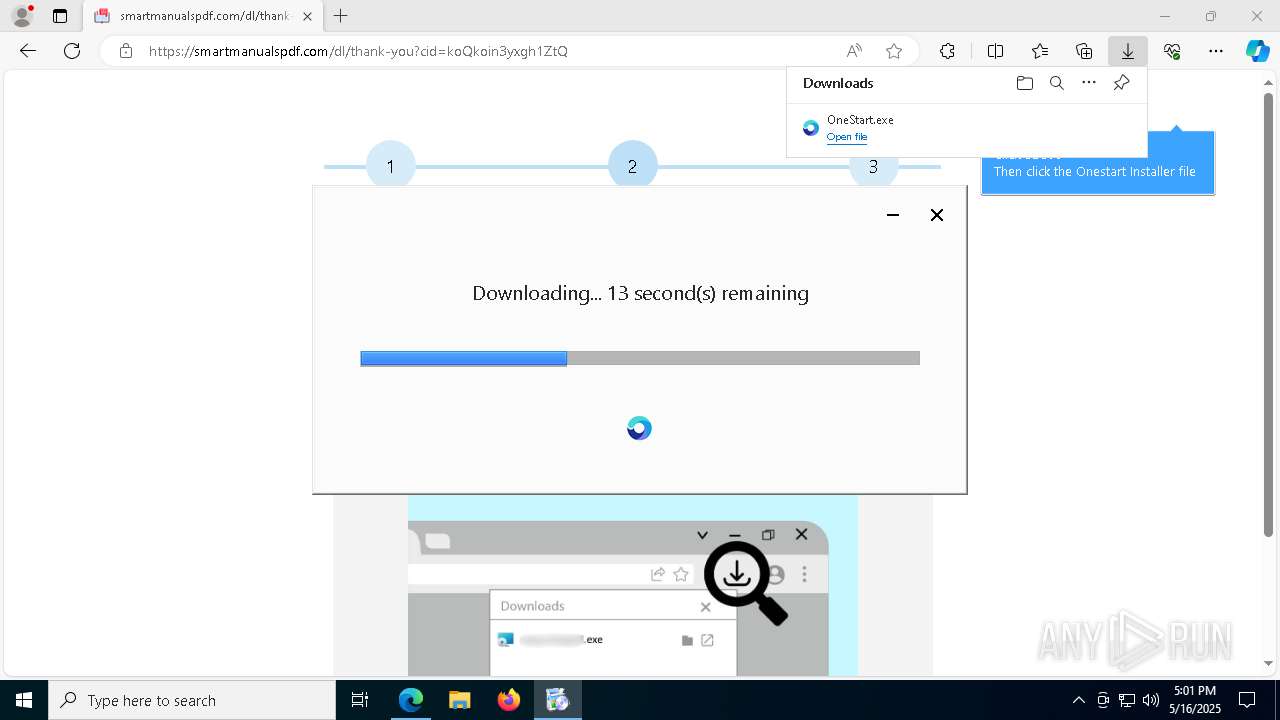Go back to previous page
This screenshot has height=720, width=1280.
(28, 51)
